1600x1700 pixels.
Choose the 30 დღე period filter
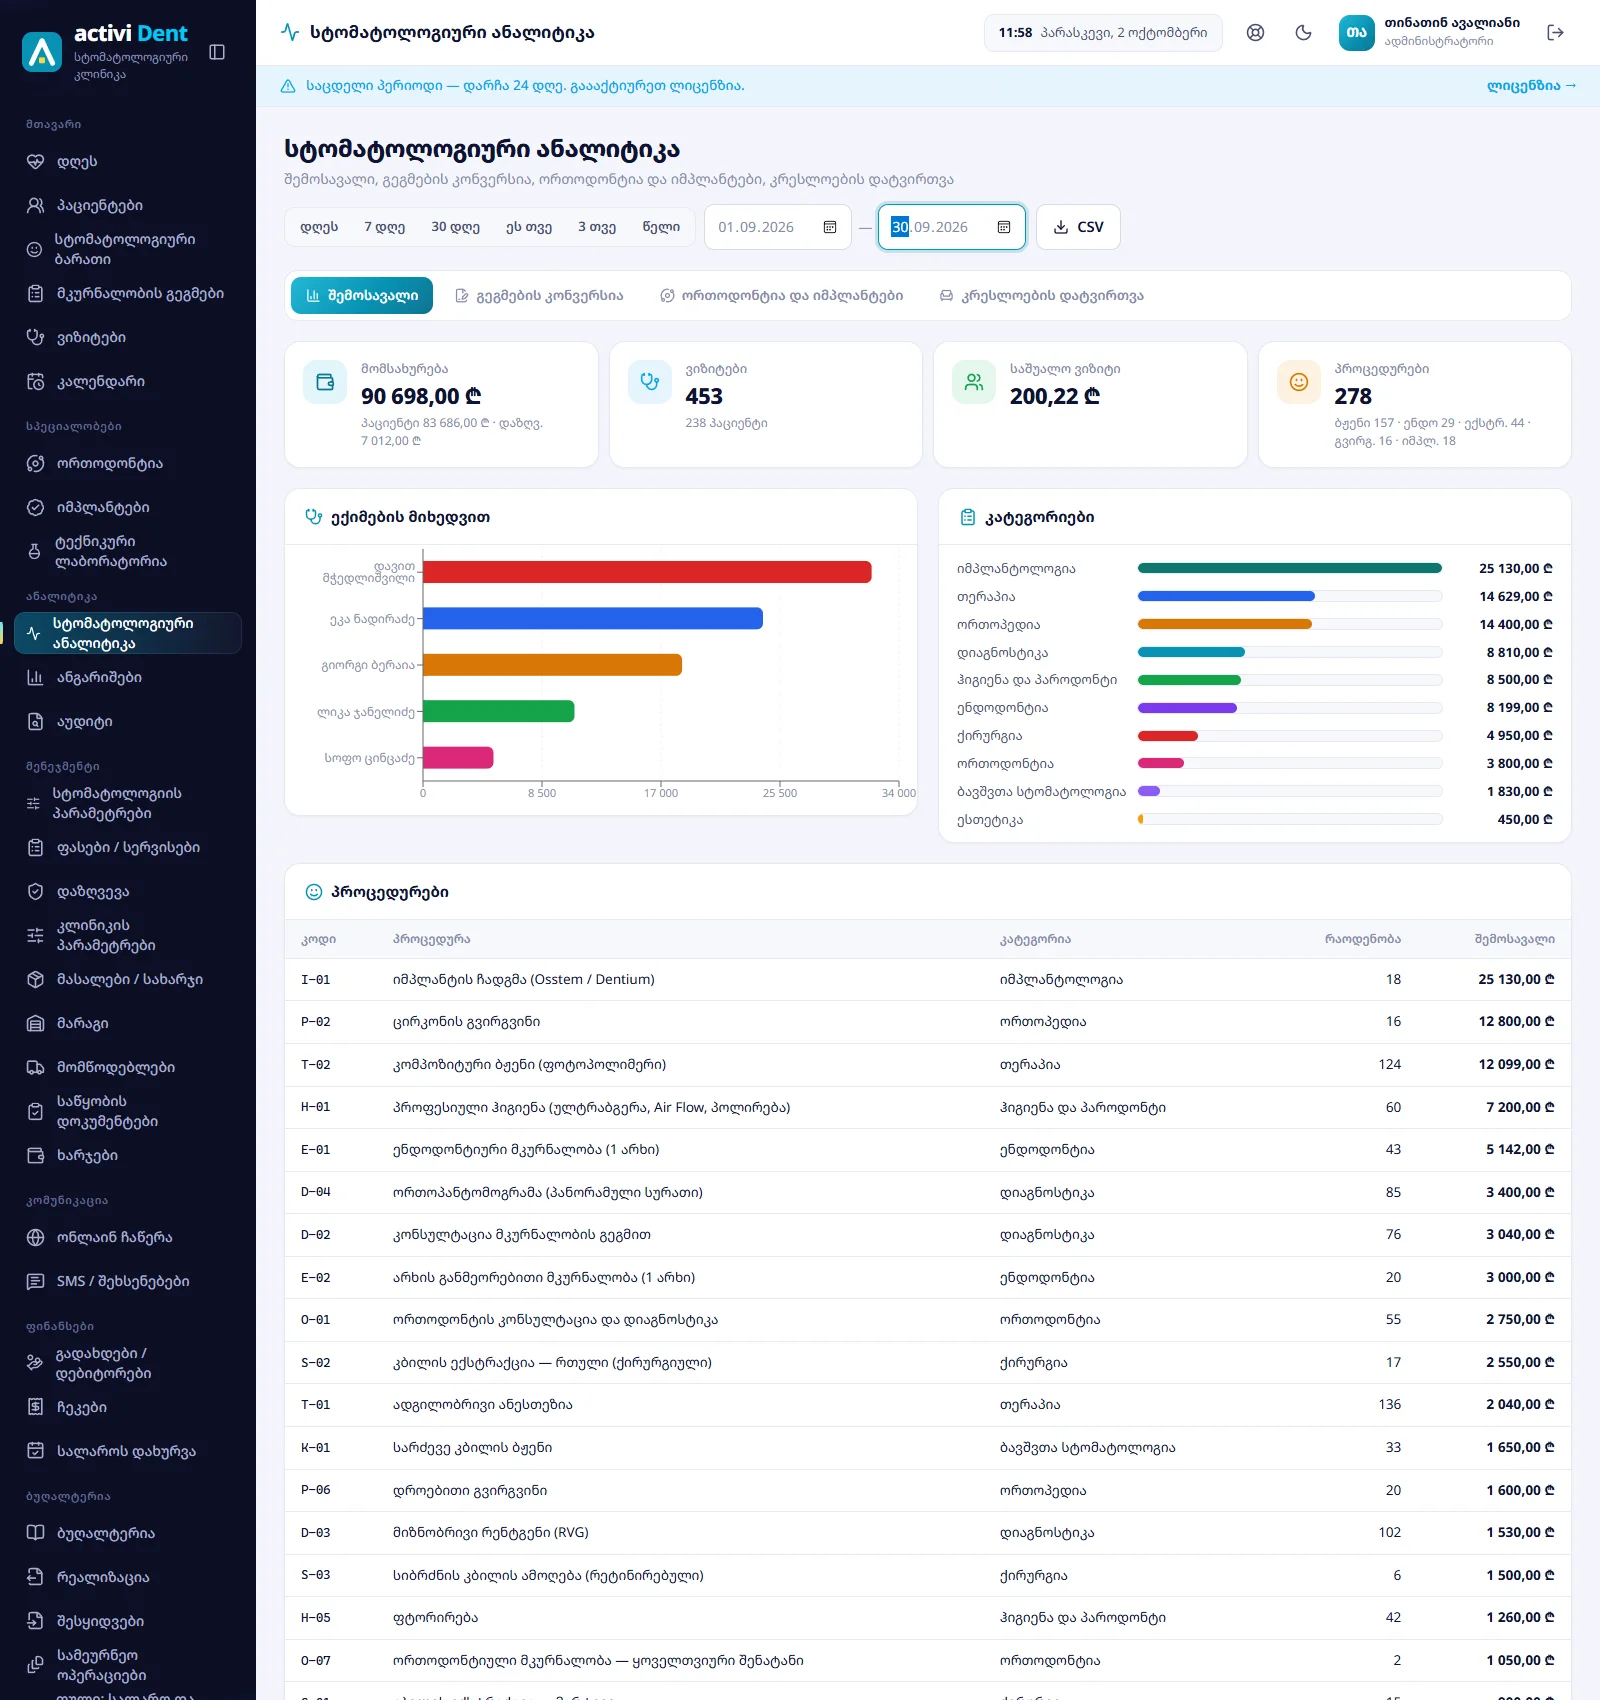pos(456,227)
